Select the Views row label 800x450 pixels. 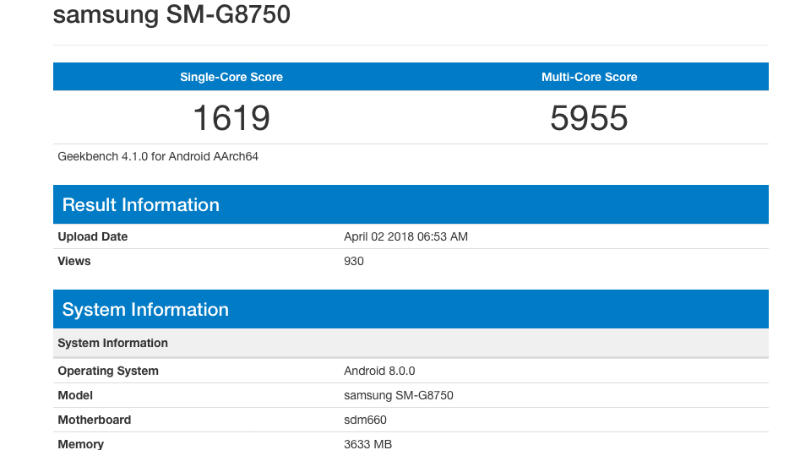[74, 261]
